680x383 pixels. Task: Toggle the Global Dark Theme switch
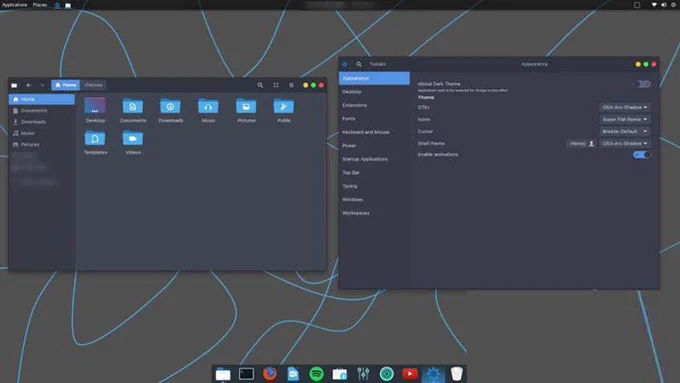click(x=642, y=84)
